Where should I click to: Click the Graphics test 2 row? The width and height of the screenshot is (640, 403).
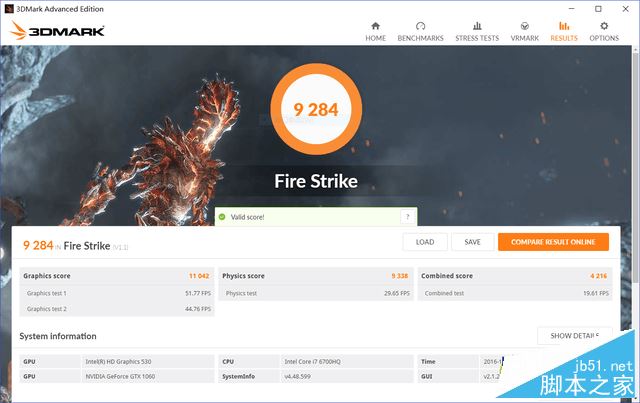pyautogui.click(x=117, y=309)
